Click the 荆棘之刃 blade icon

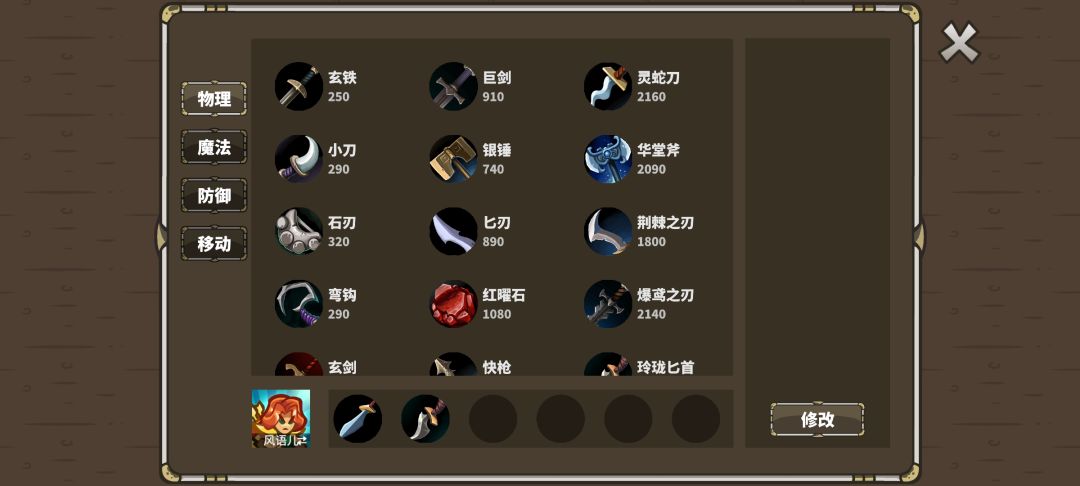608,231
